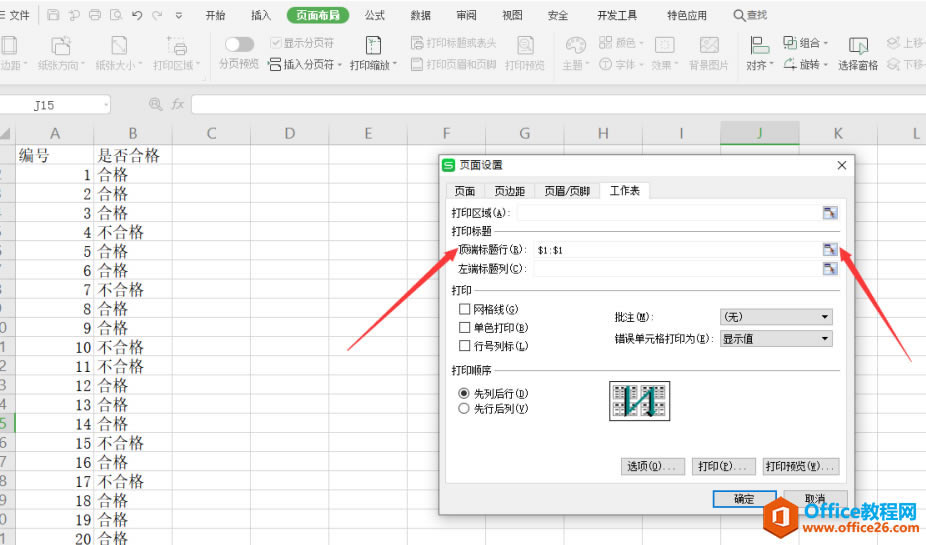Viewport: 926px width, 545px height.
Task: Click the formula bar input field
Action: click(558, 105)
